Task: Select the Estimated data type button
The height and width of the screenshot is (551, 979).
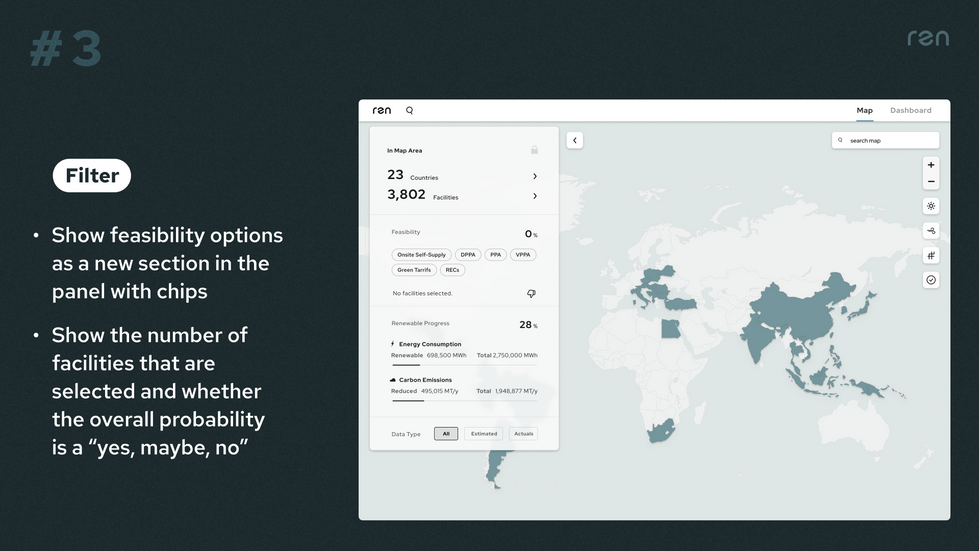Action: tap(484, 434)
